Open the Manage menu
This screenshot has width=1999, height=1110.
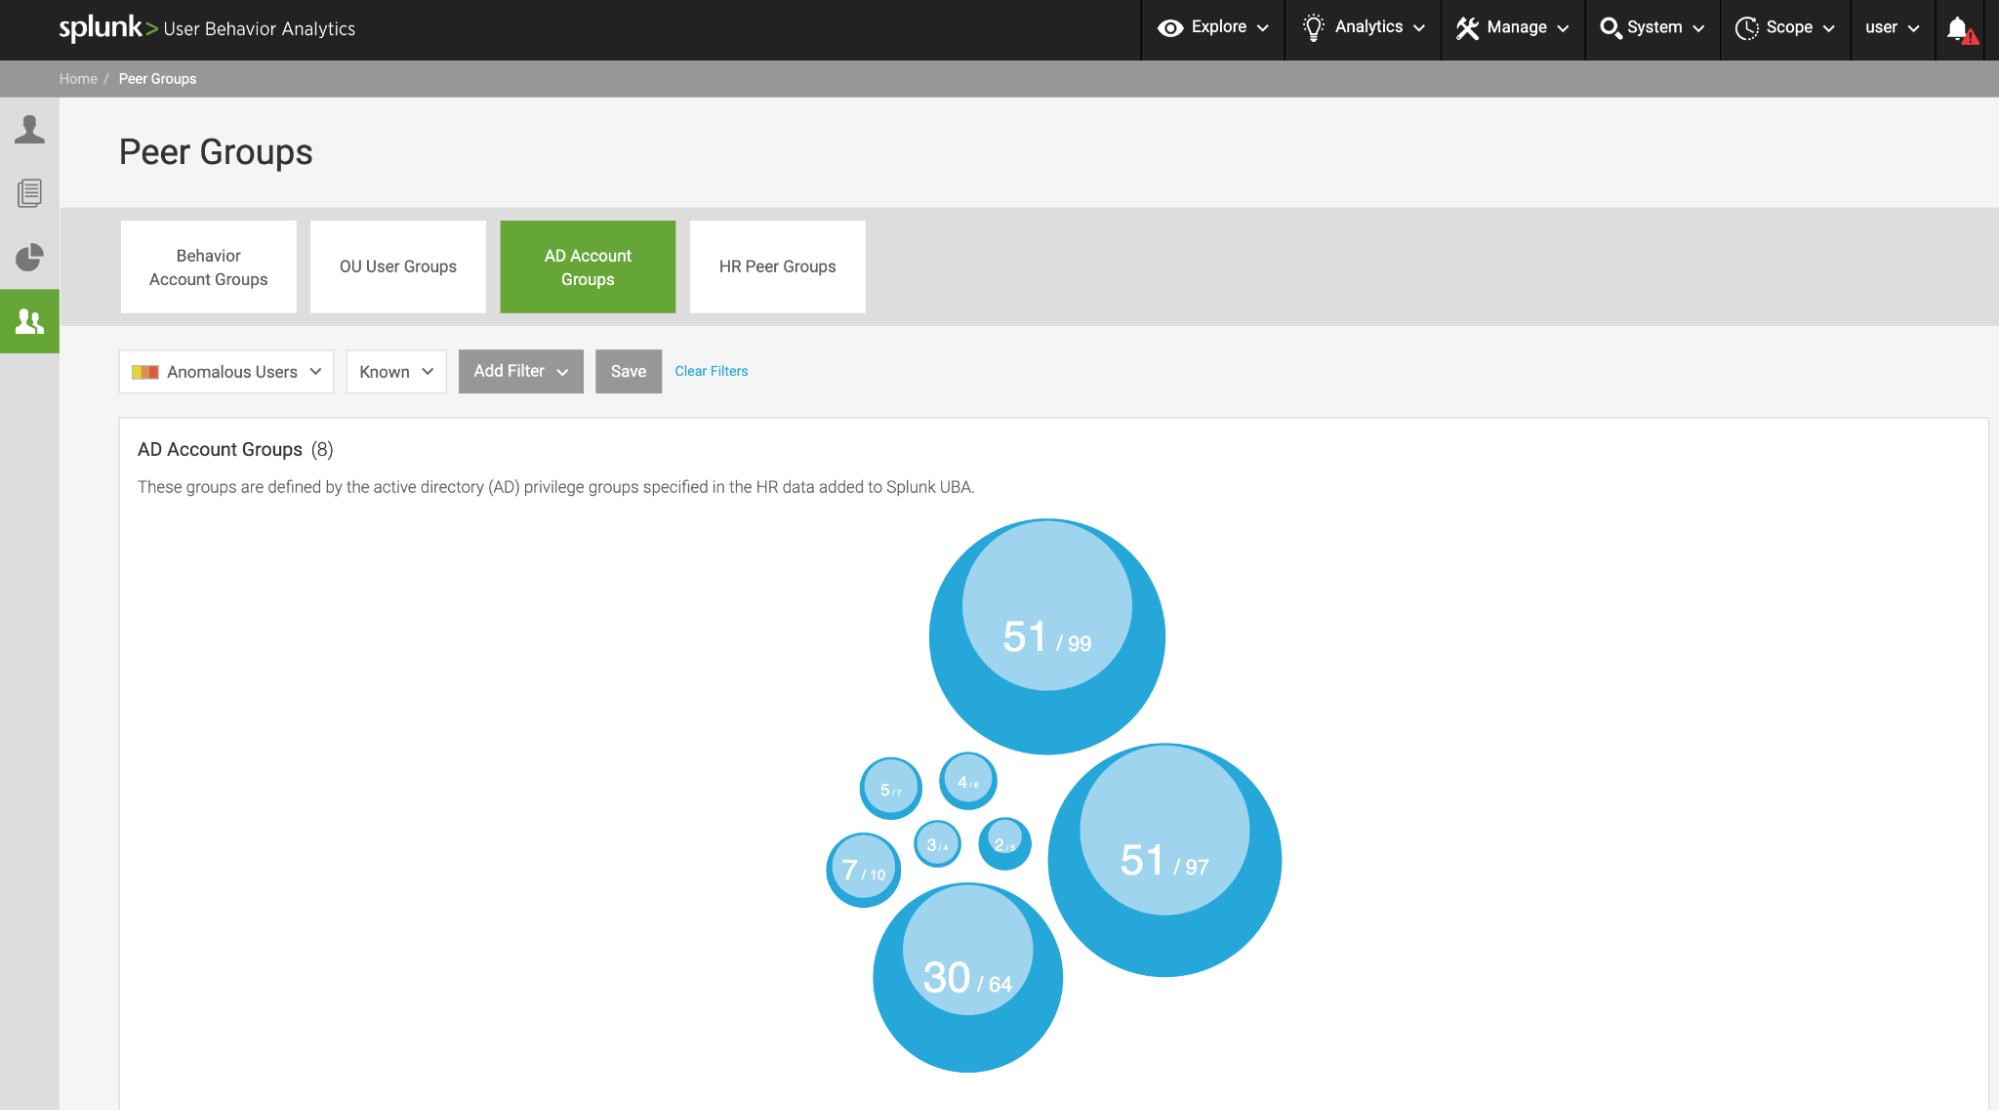pyautogui.click(x=1513, y=28)
